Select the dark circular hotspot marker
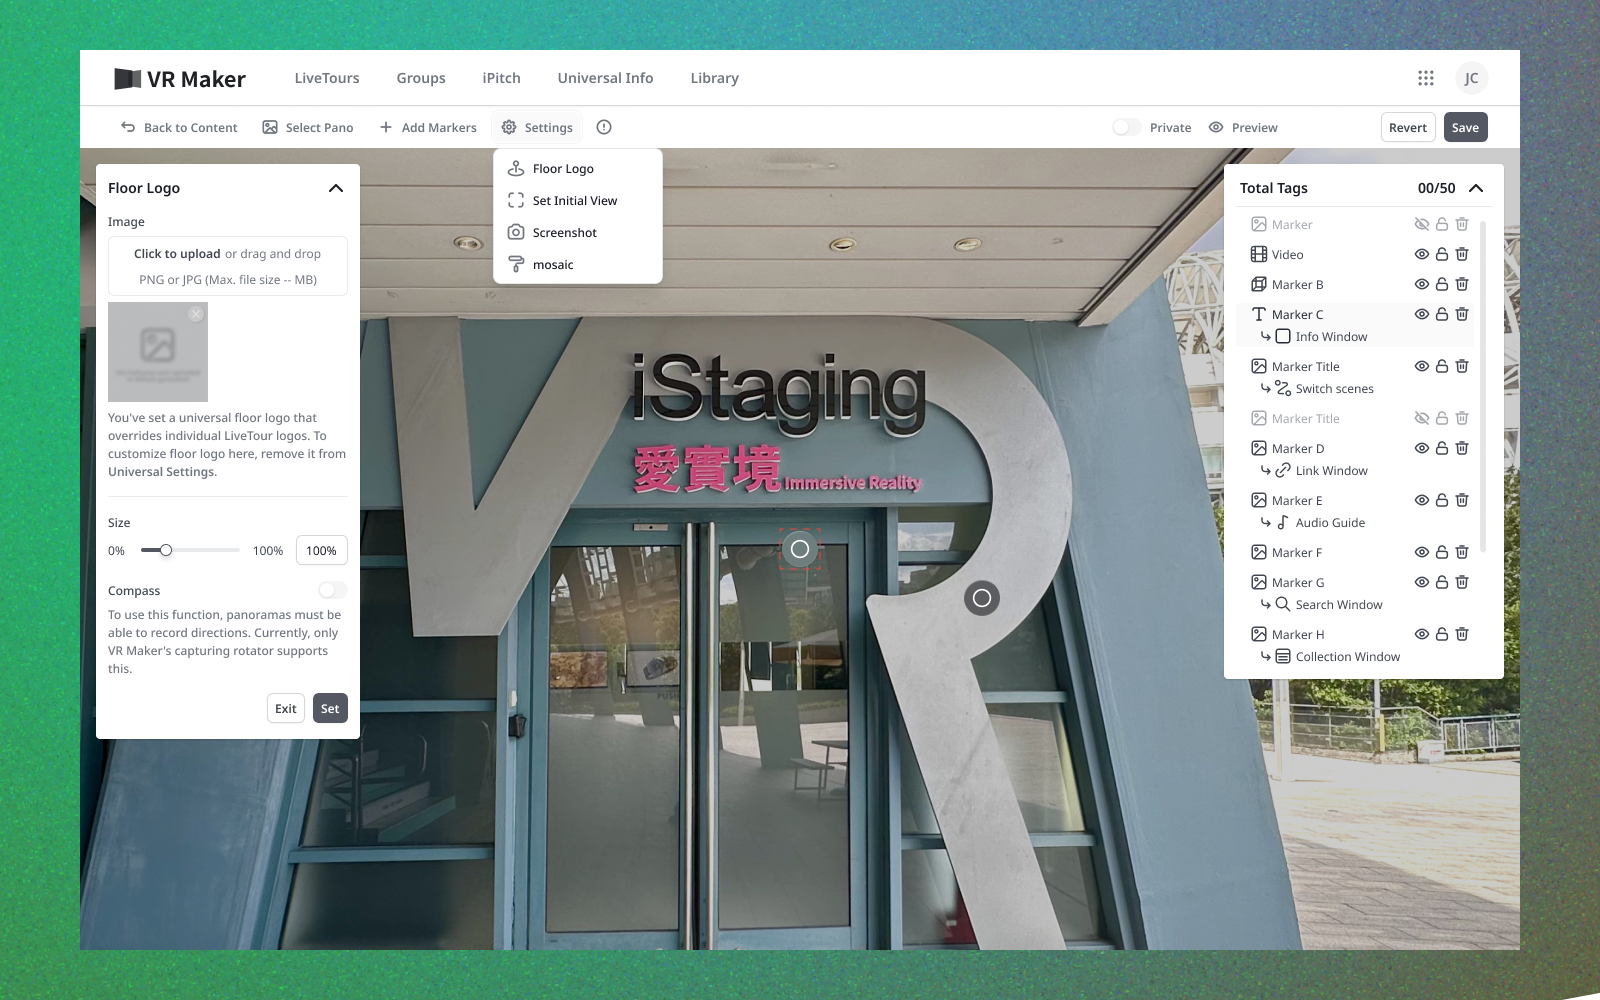Screen dimensions: 1600x1000 [x=982, y=598]
